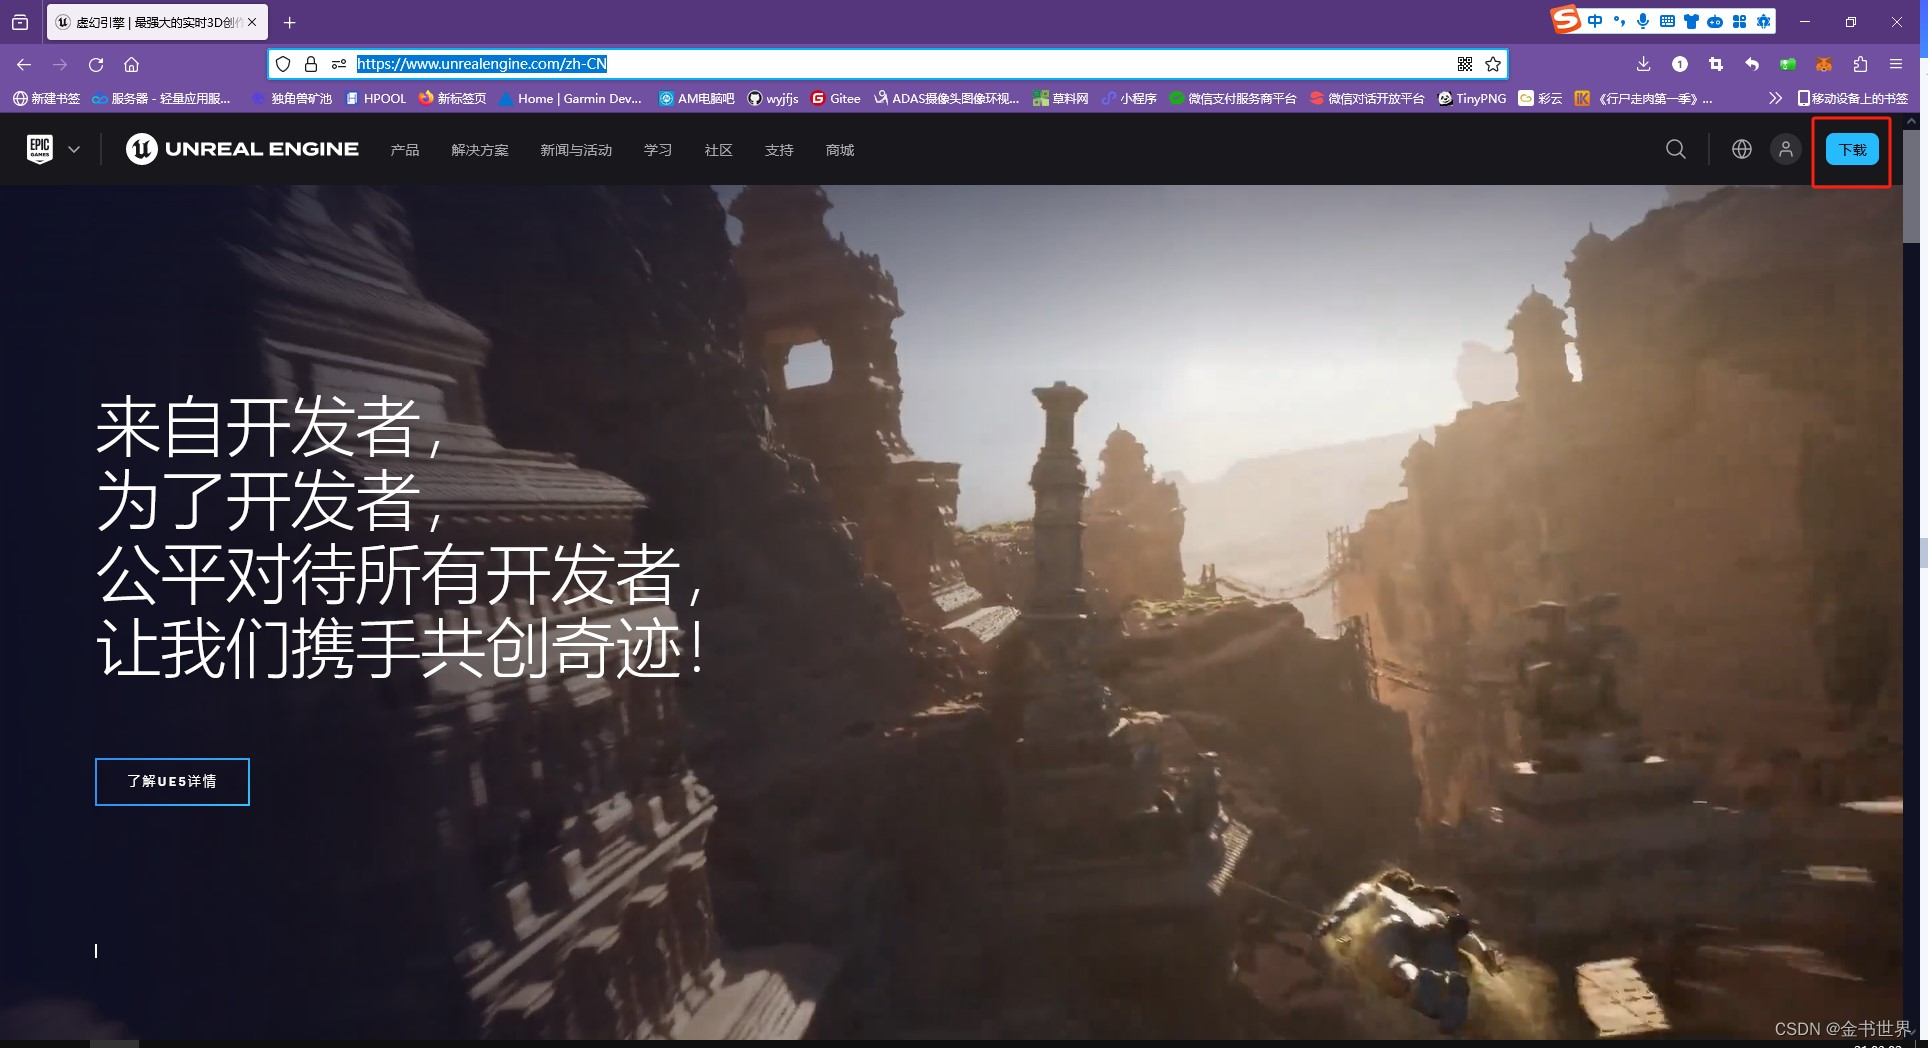
Task: Open the MetaMask fox extension icon
Action: pyautogui.click(x=1823, y=64)
